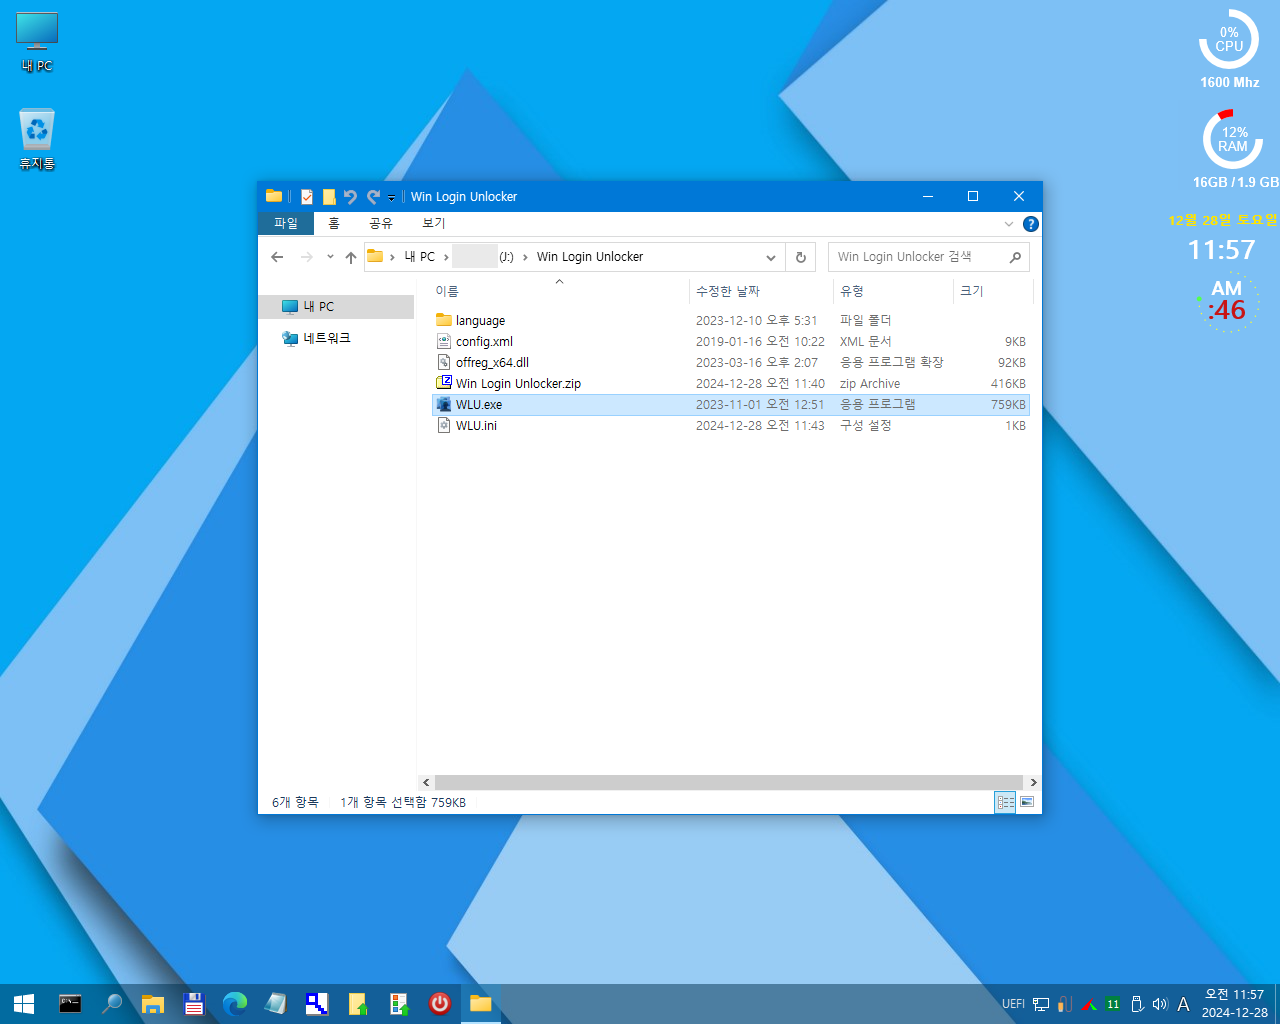
Task: Select the offreg_x64.dll file
Action: pyautogui.click(x=730, y=363)
